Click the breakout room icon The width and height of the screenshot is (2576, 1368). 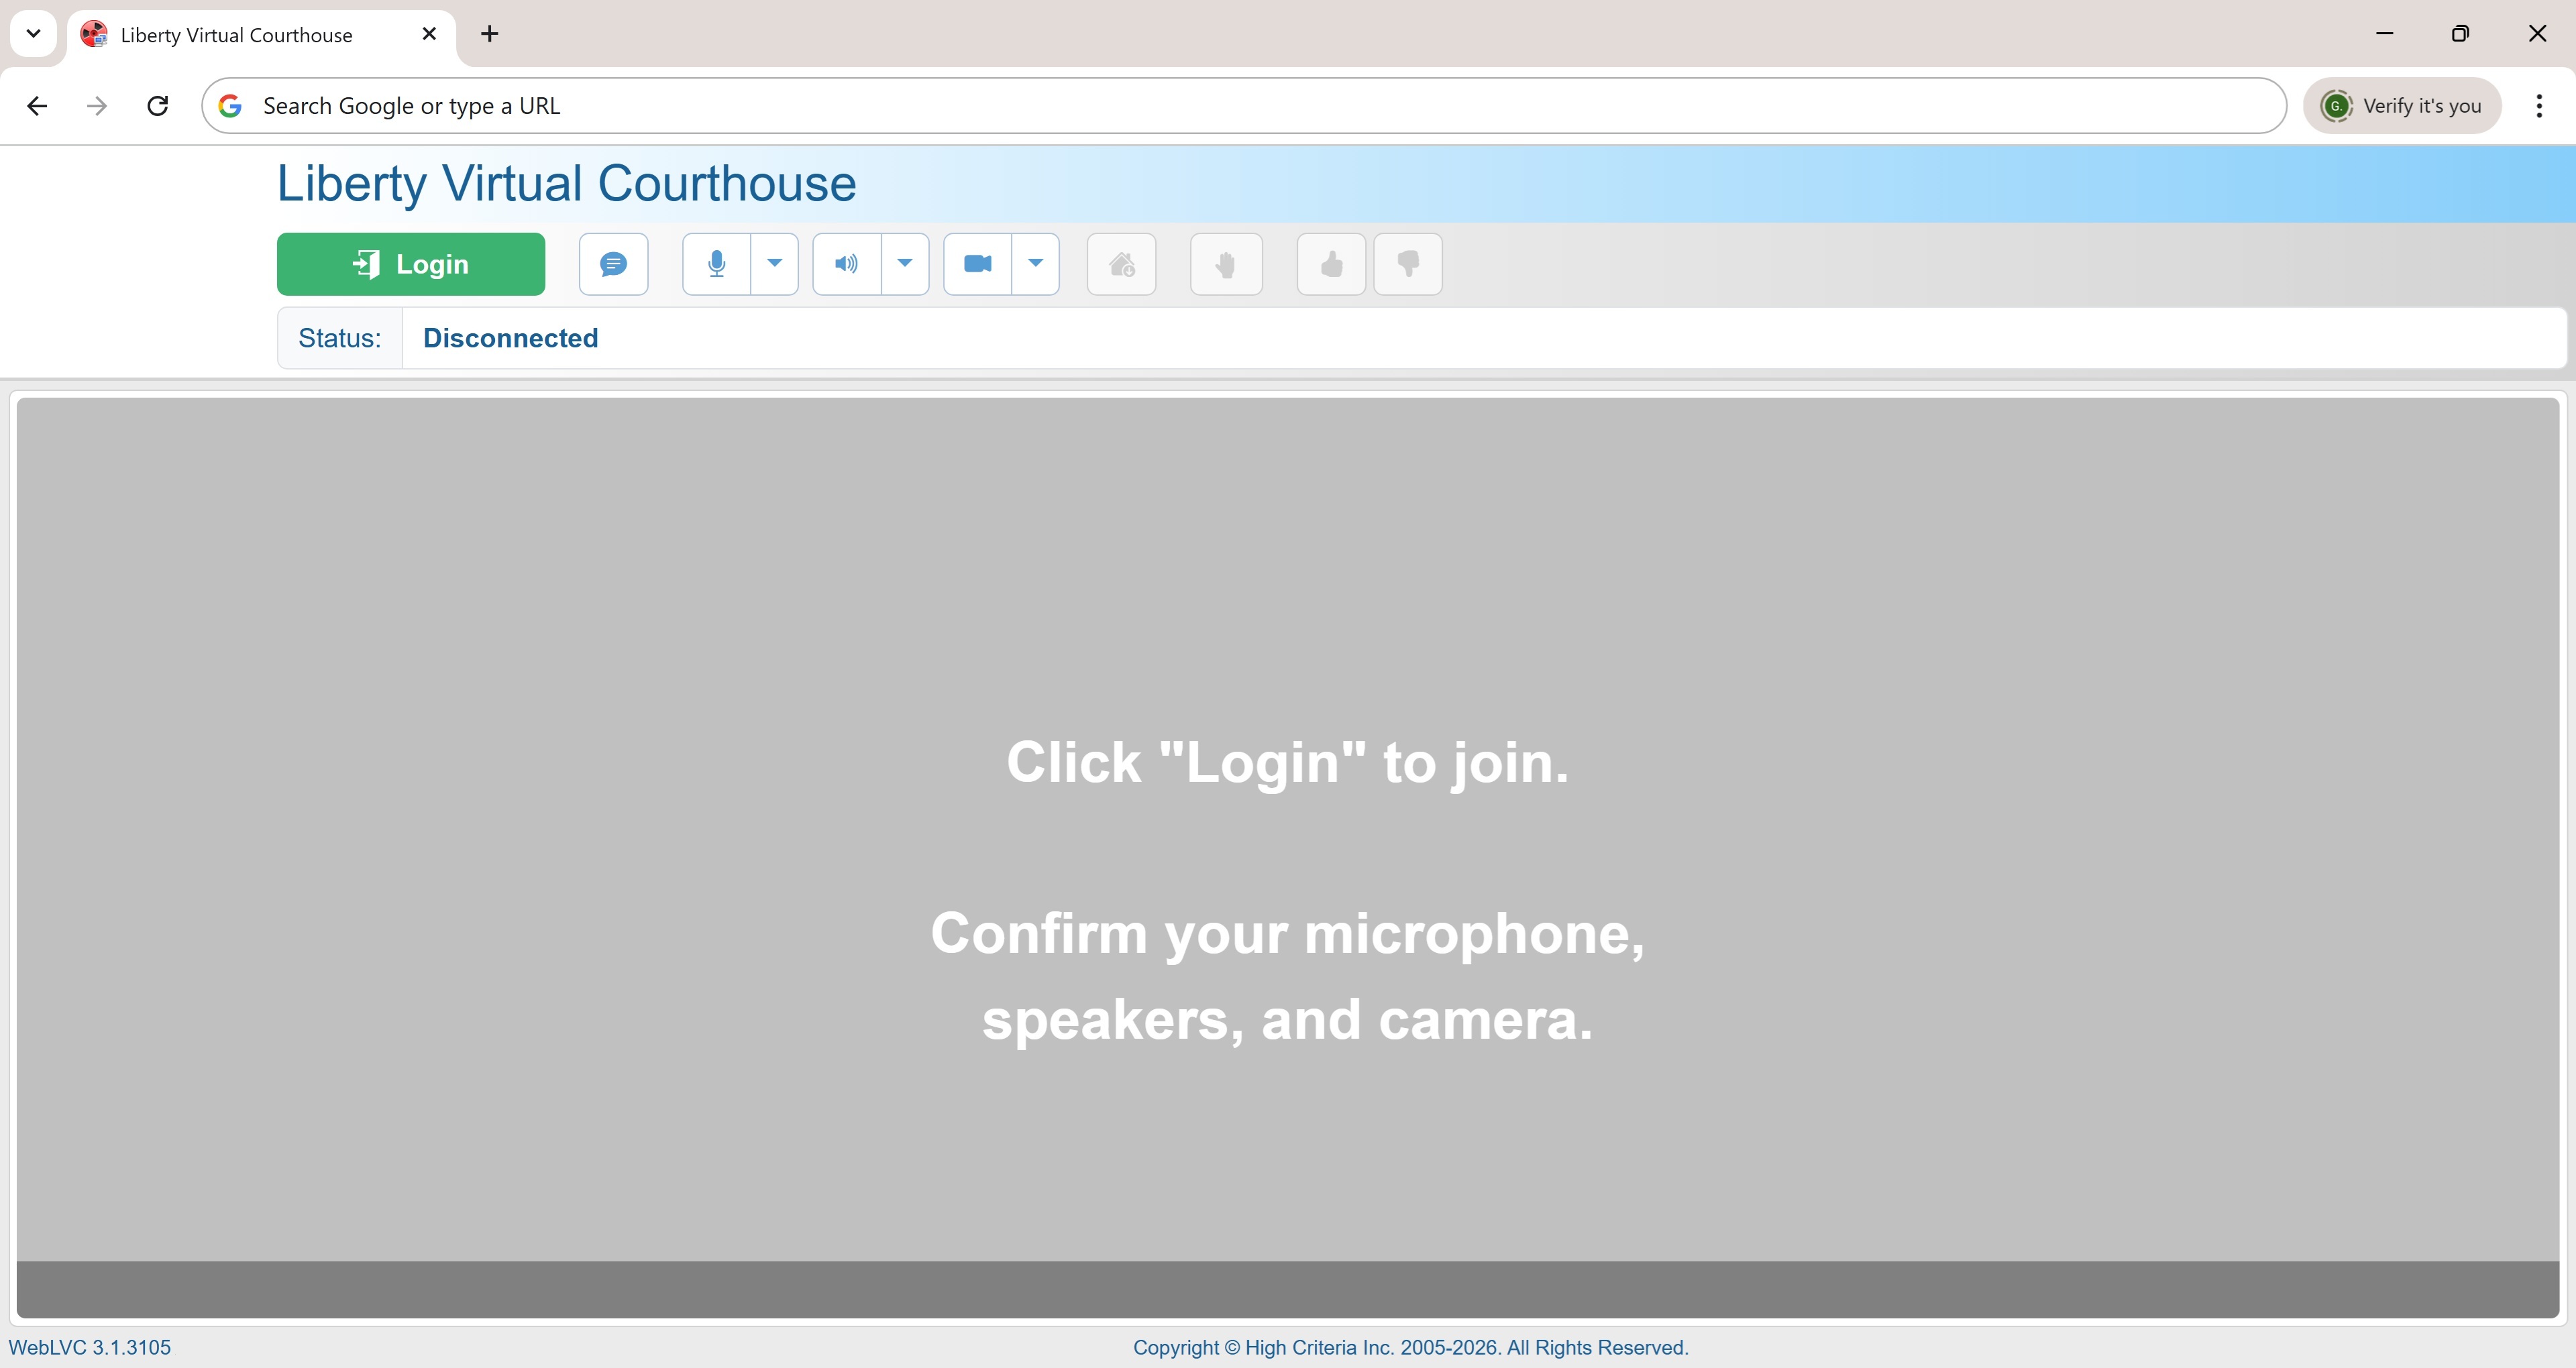(1122, 264)
